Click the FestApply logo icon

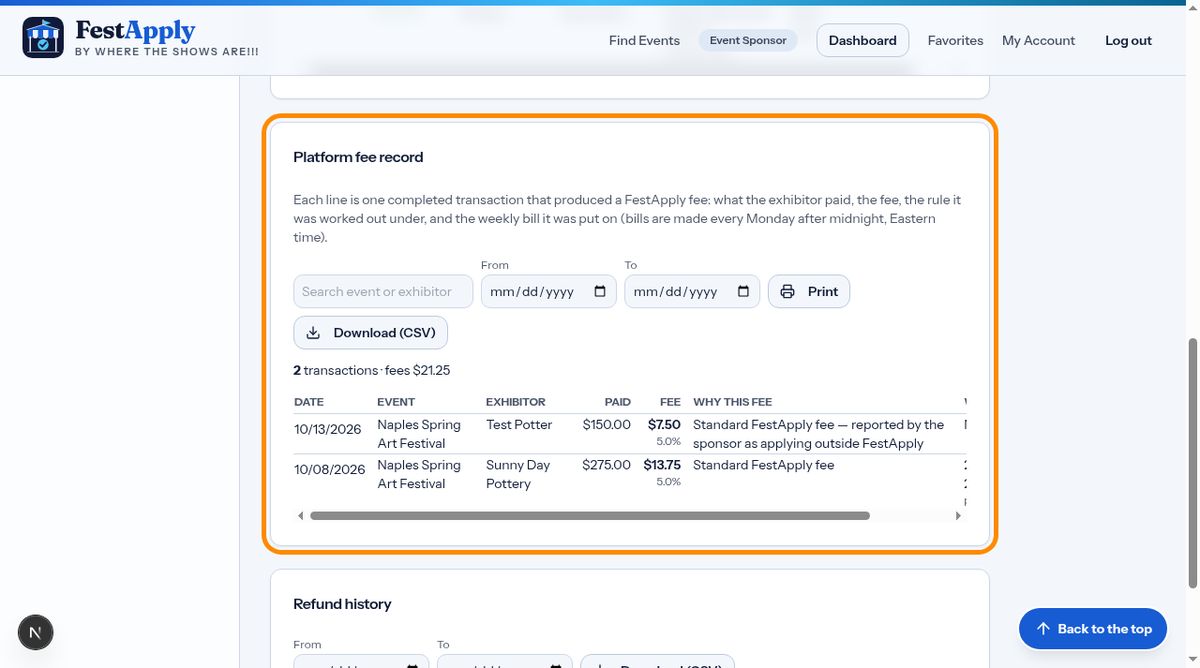click(42, 38)
